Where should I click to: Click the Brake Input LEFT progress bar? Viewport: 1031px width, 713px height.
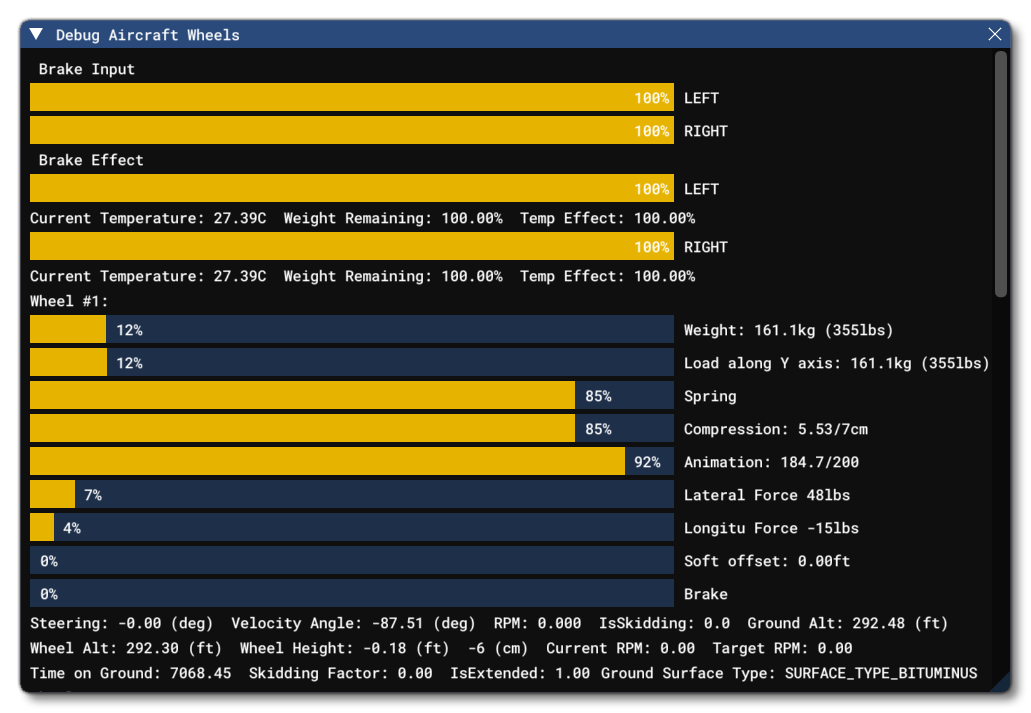pyautogui.click(x=350, y=98)
